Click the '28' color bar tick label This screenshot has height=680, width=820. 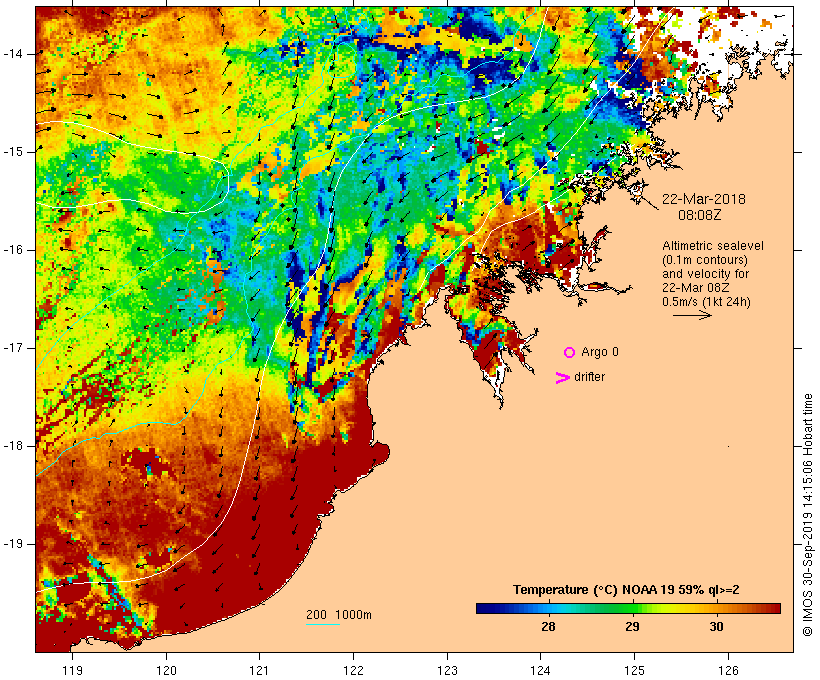(548, 627)
